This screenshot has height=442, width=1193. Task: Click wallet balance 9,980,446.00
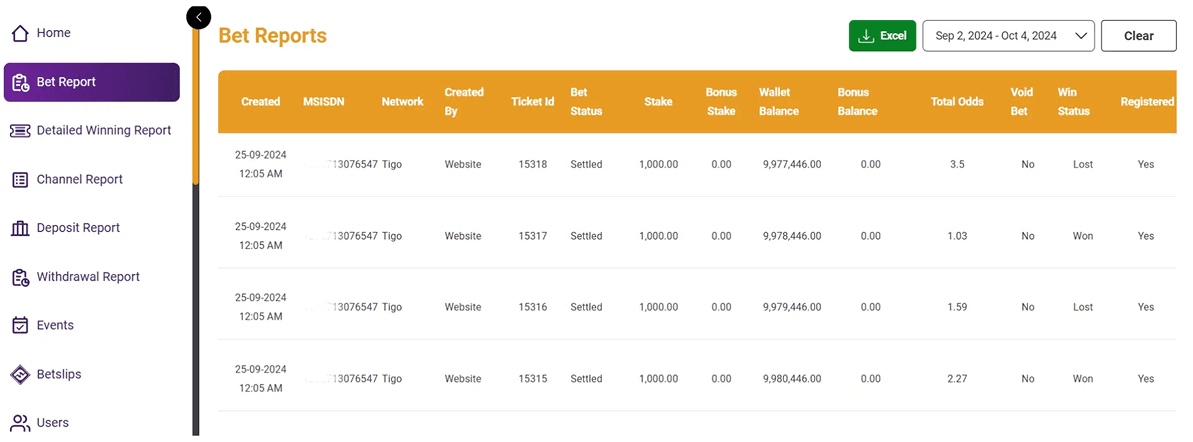(792, 379)
